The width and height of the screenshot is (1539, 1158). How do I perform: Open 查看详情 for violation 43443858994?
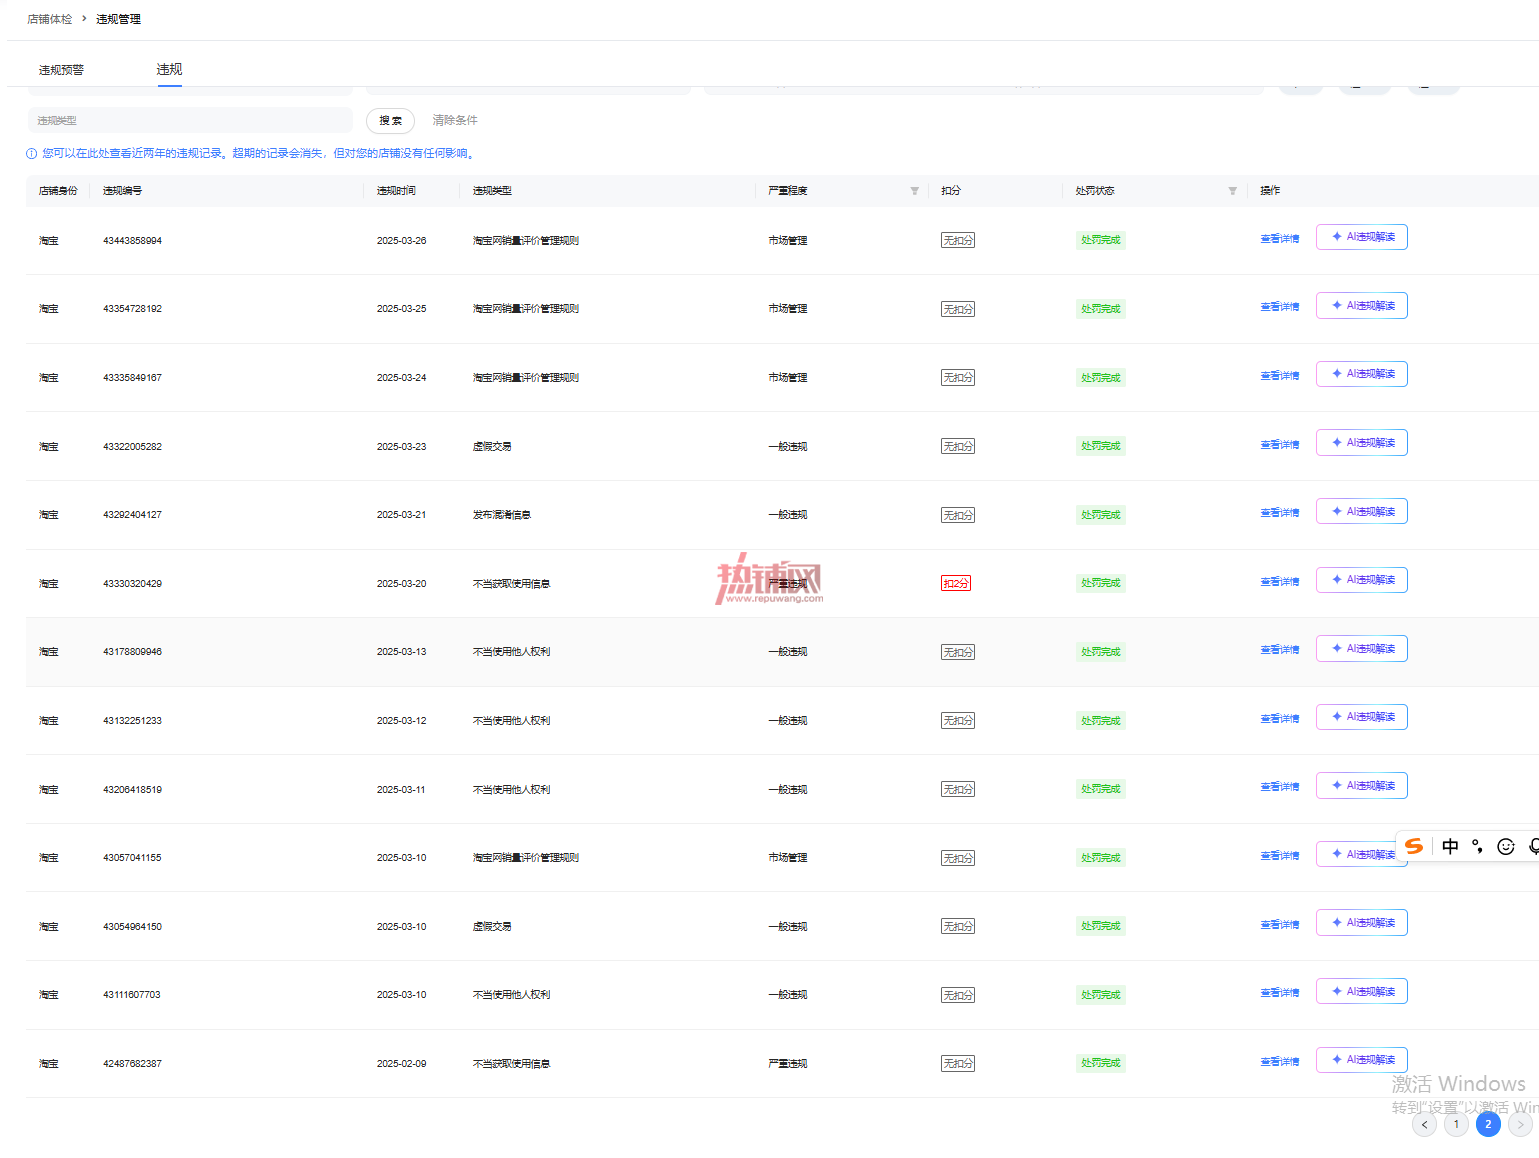tap(1280, 239)
